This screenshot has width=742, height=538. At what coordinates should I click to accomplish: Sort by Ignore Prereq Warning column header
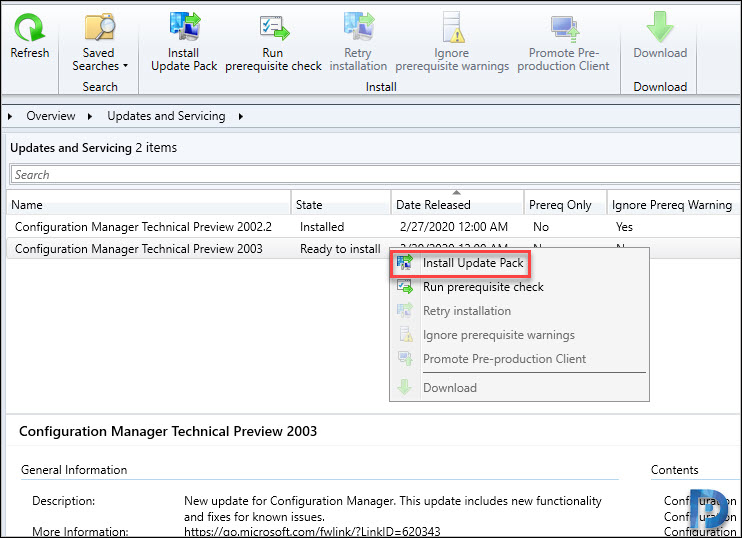(x=674, y=204)
